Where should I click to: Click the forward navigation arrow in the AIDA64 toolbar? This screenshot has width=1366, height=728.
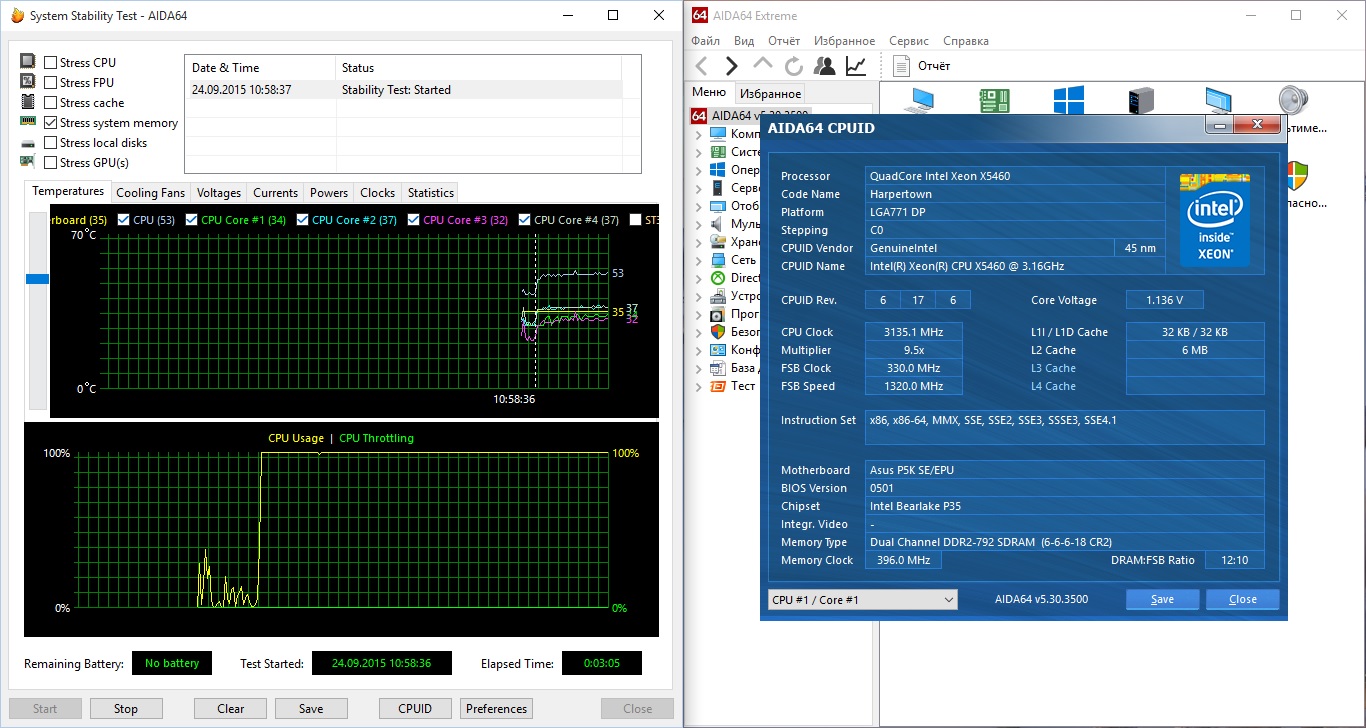pyautogui.click(x=731, y=66)
